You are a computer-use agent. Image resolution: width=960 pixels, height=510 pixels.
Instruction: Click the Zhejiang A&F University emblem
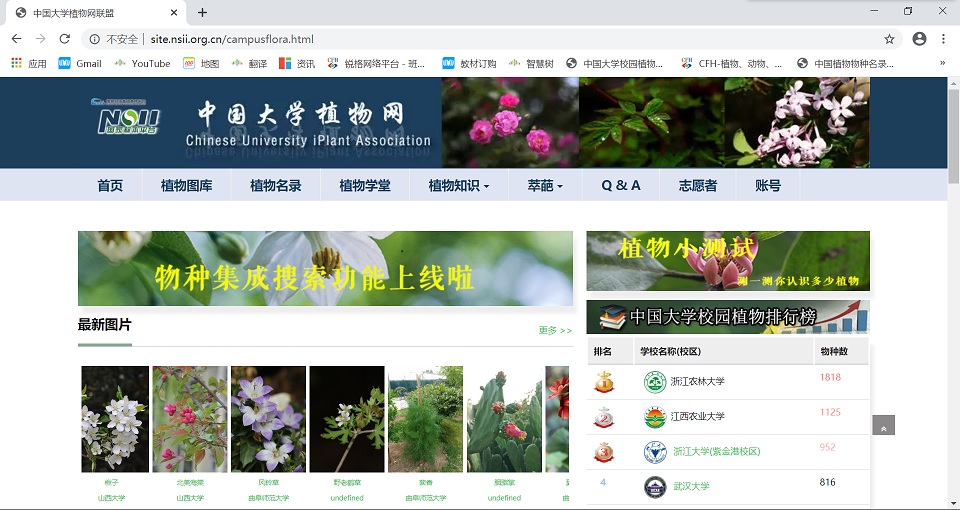(x=654, y=382)
